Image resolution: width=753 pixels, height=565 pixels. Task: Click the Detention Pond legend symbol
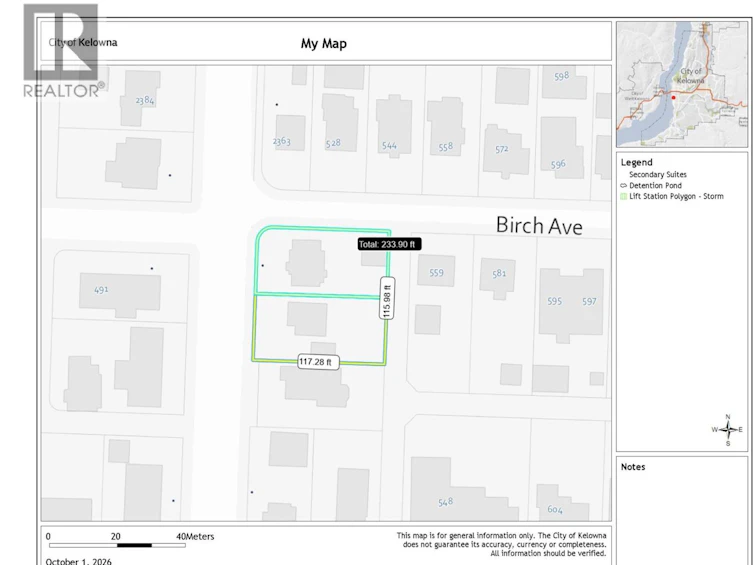tap(623, 185)
